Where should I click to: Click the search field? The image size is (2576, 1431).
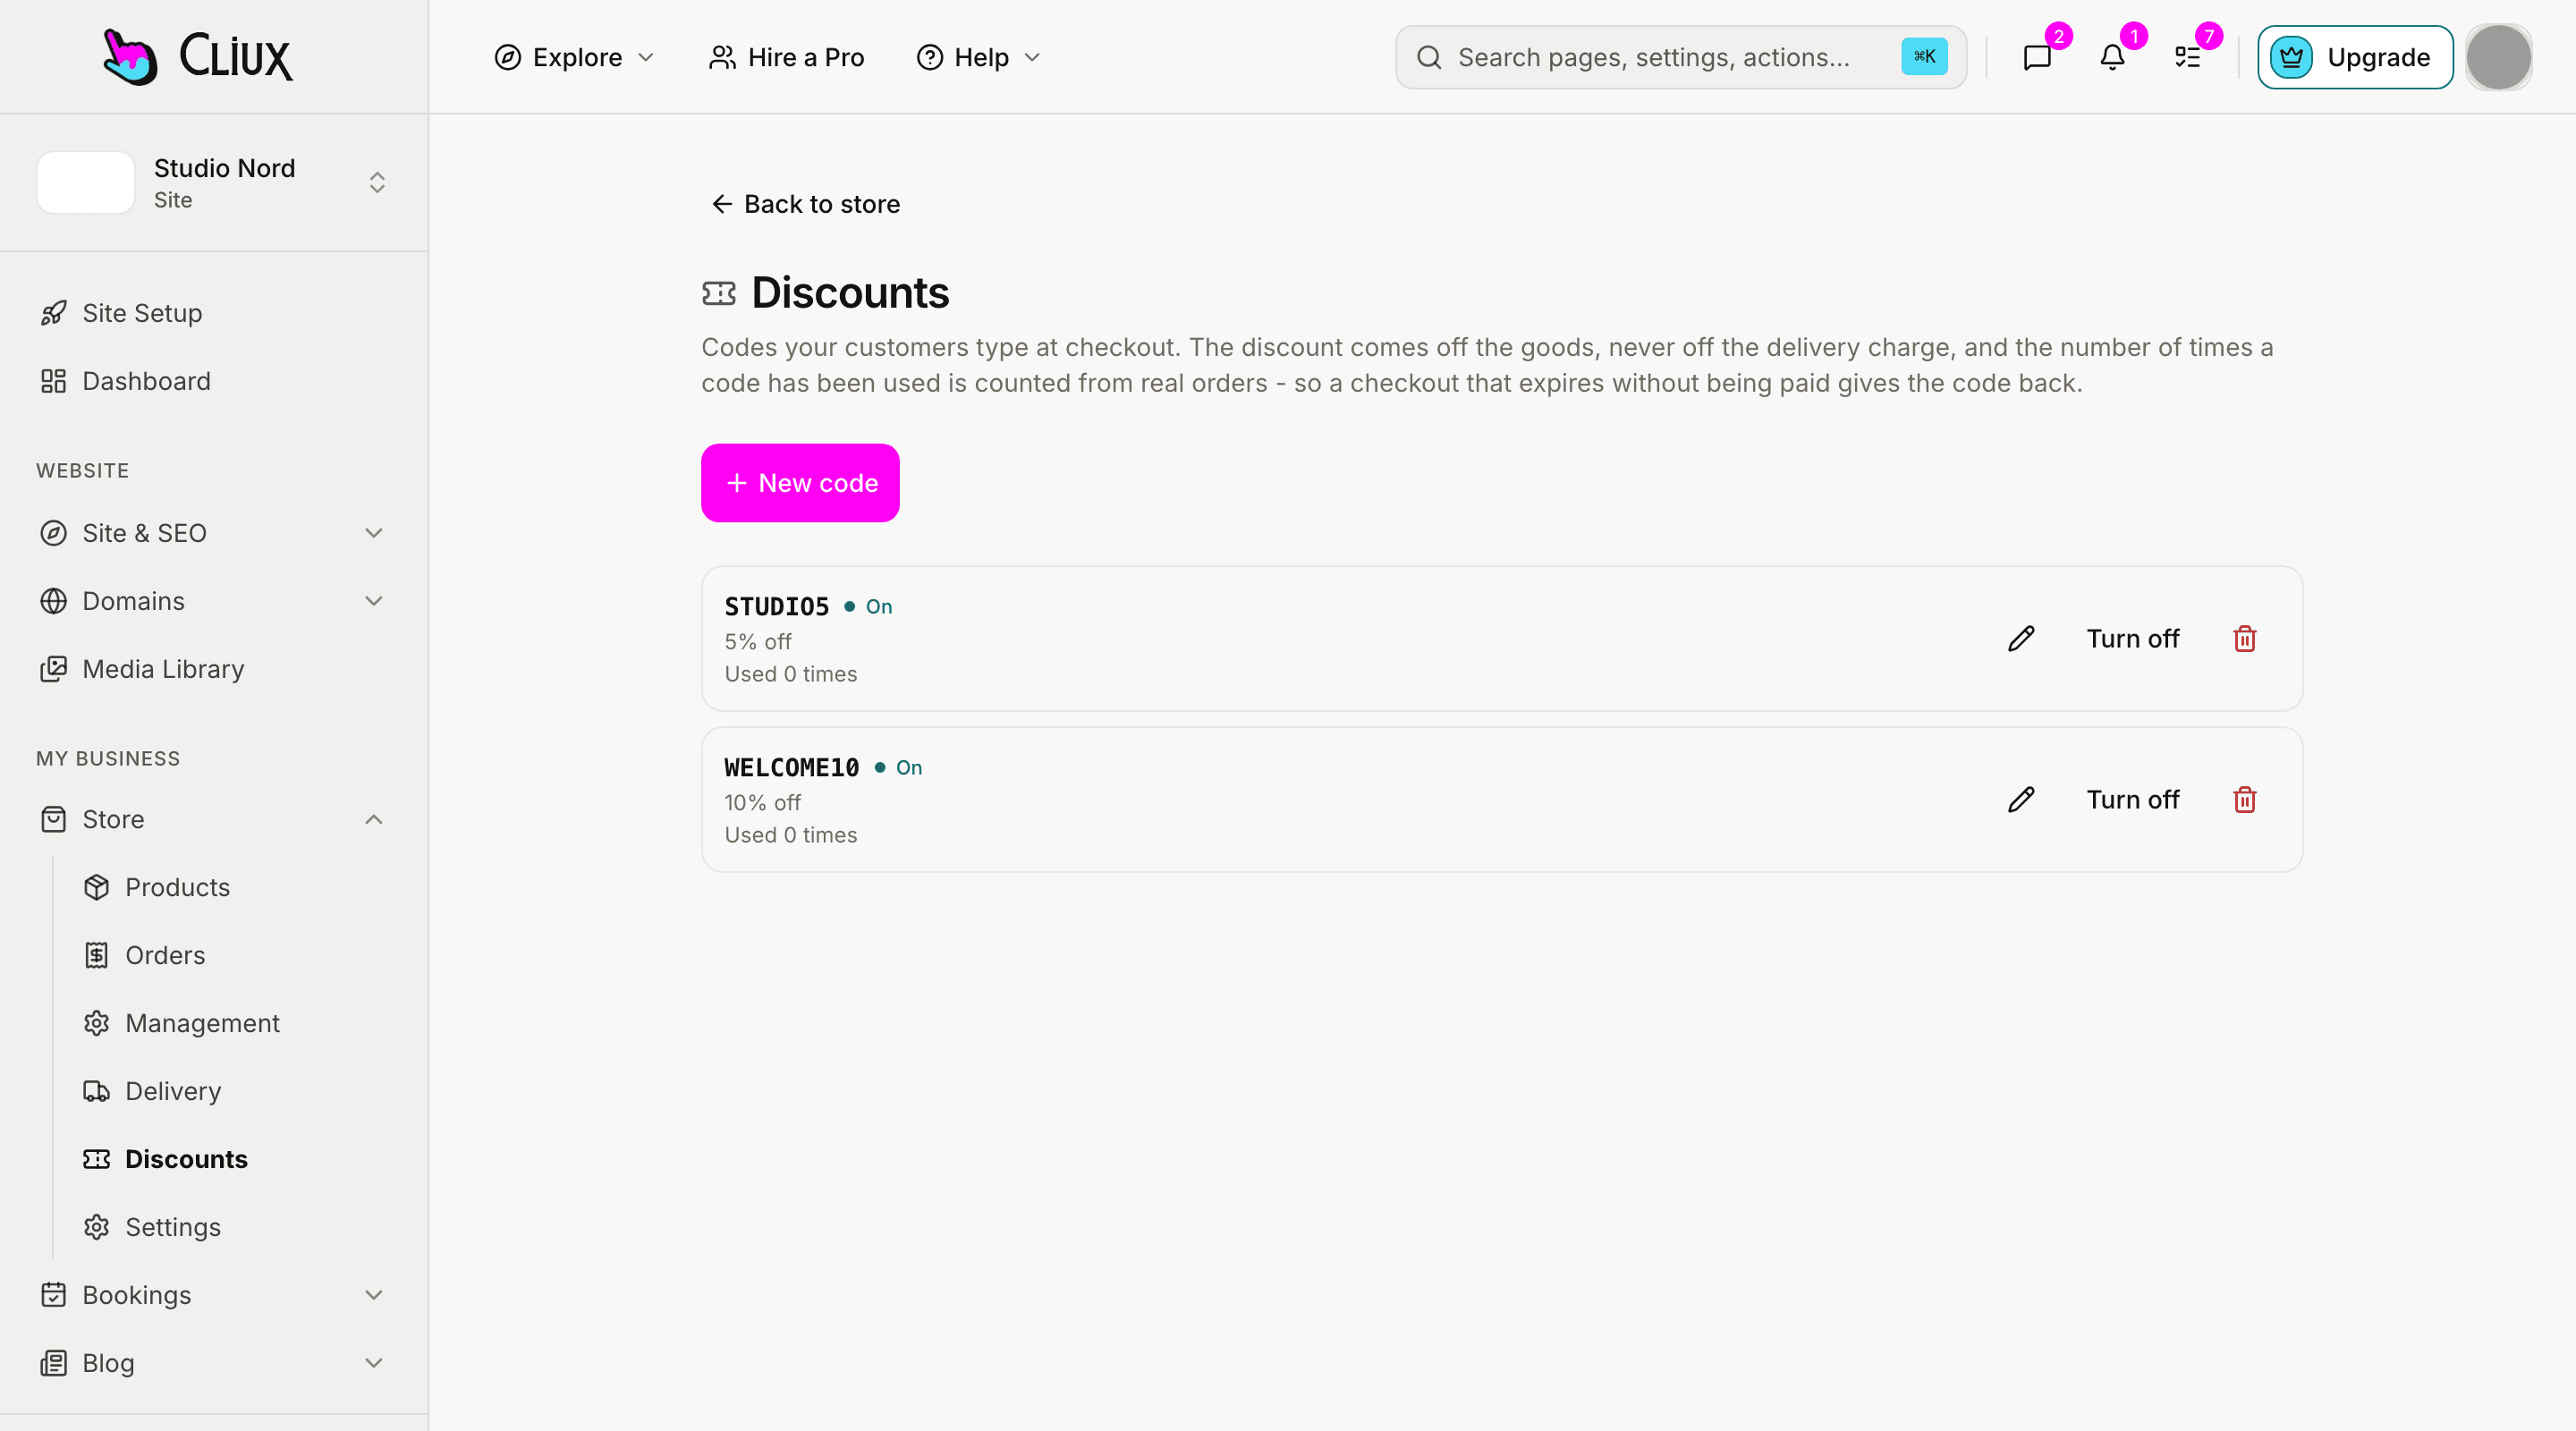pyautogui.click(x=1681, y=57)
